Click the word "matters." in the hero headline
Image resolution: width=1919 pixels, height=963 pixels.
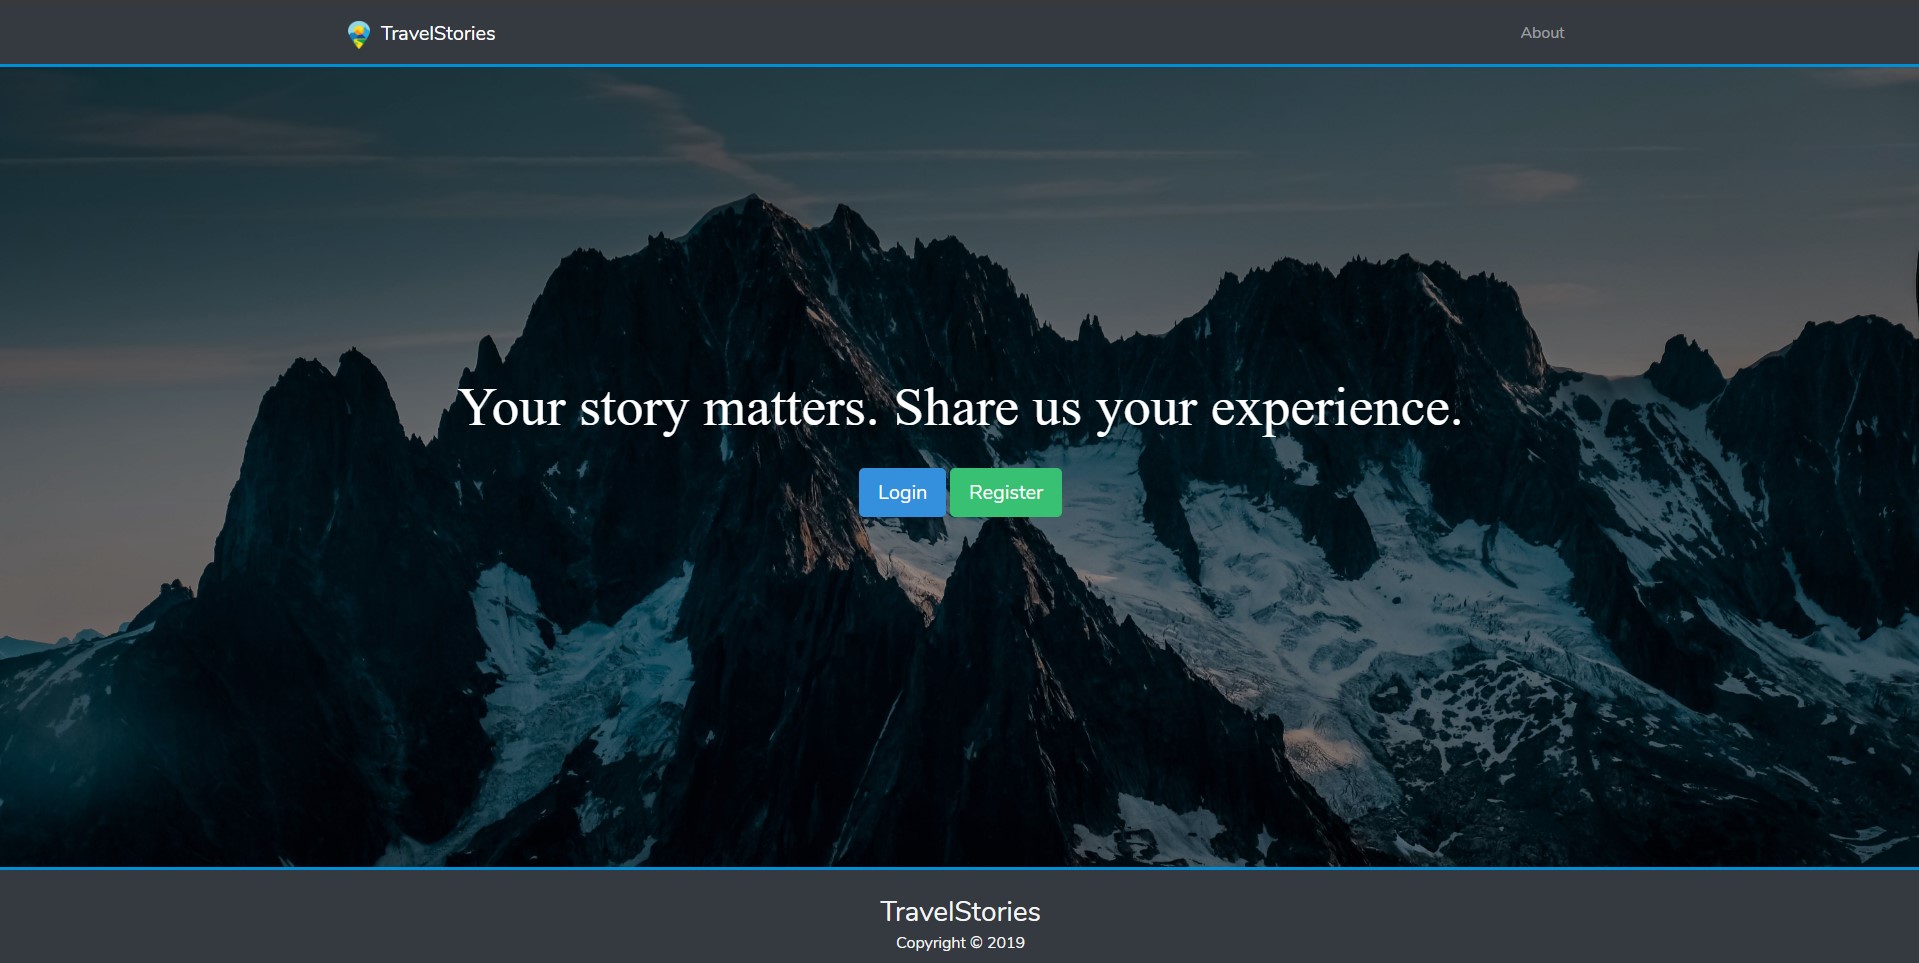click(790, 408)
